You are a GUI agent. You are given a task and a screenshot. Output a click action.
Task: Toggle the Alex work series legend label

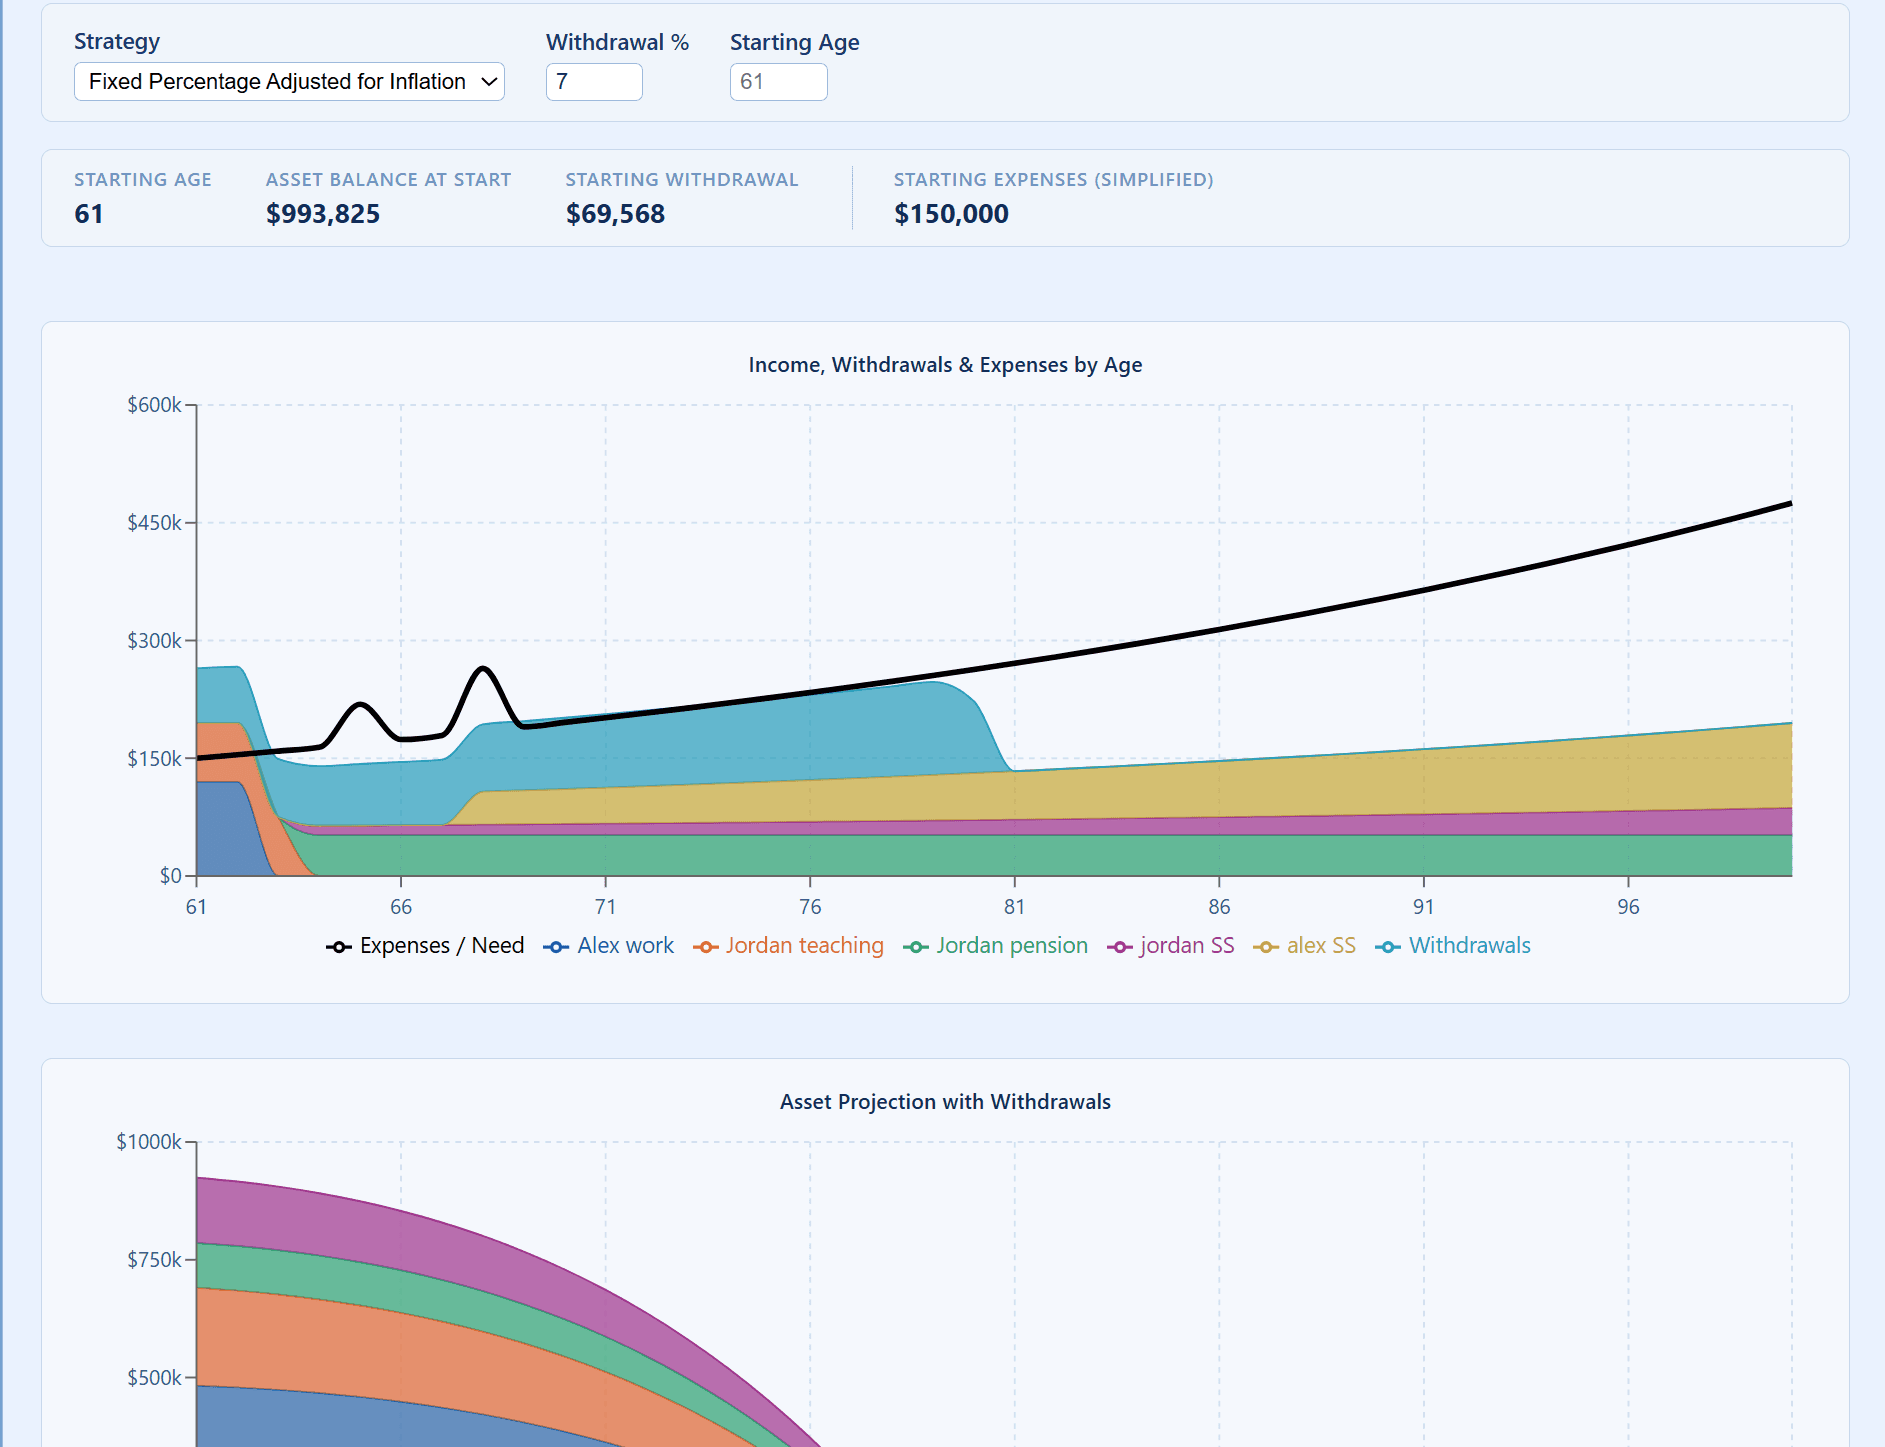click(x=625, y=946)
